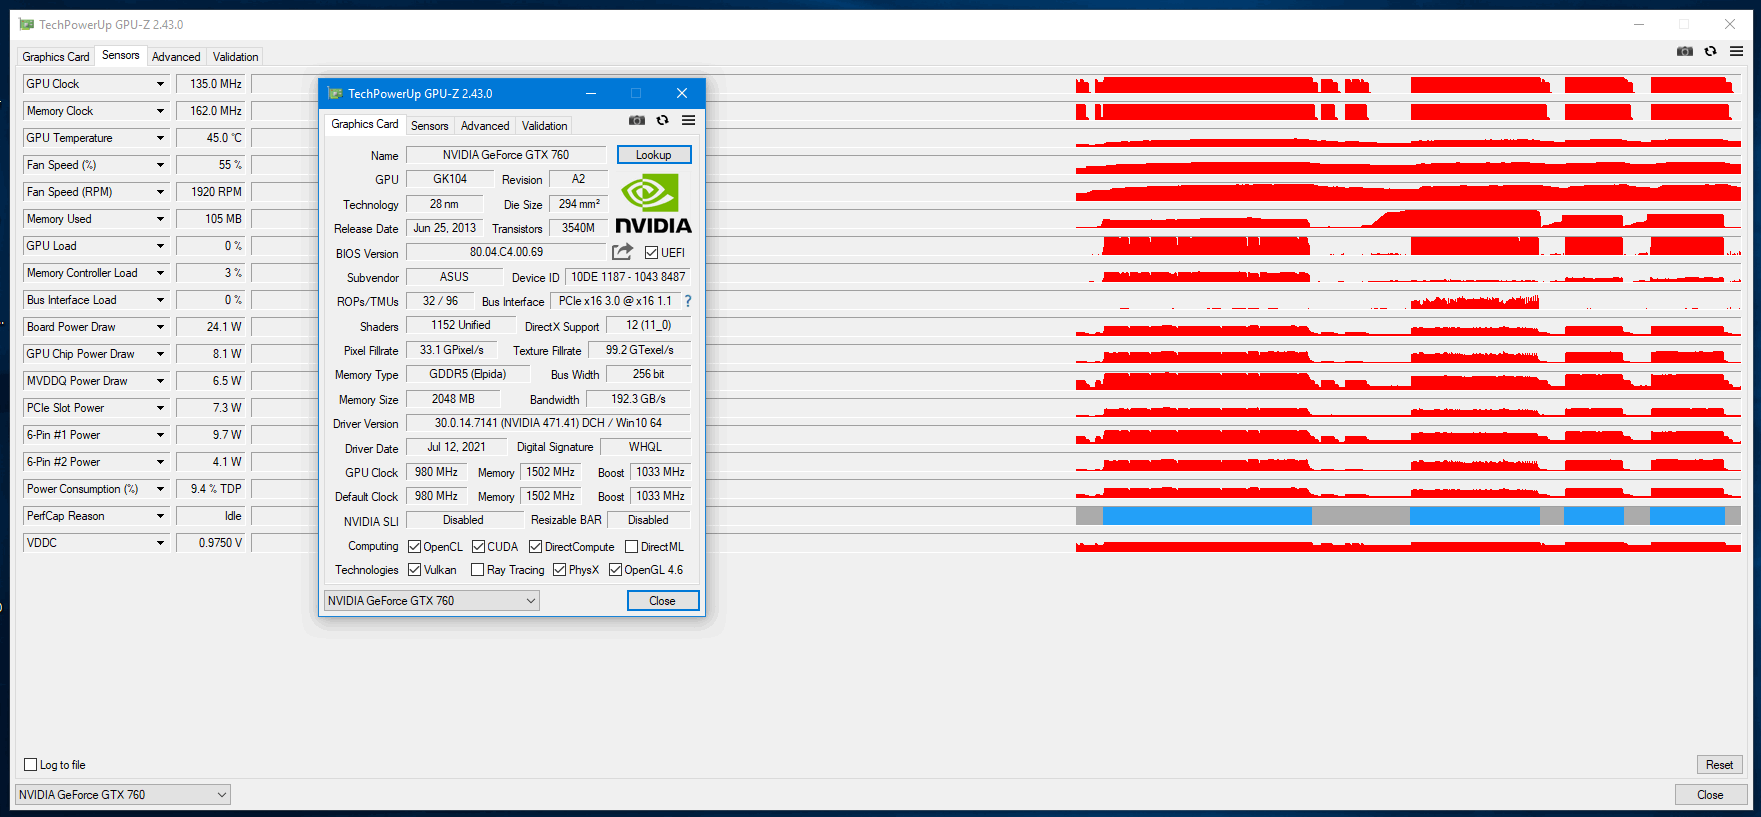Click the Name field showing NVIDIA GeForce GTX 760
The image size is (1761, 817).
pos(506,155)
